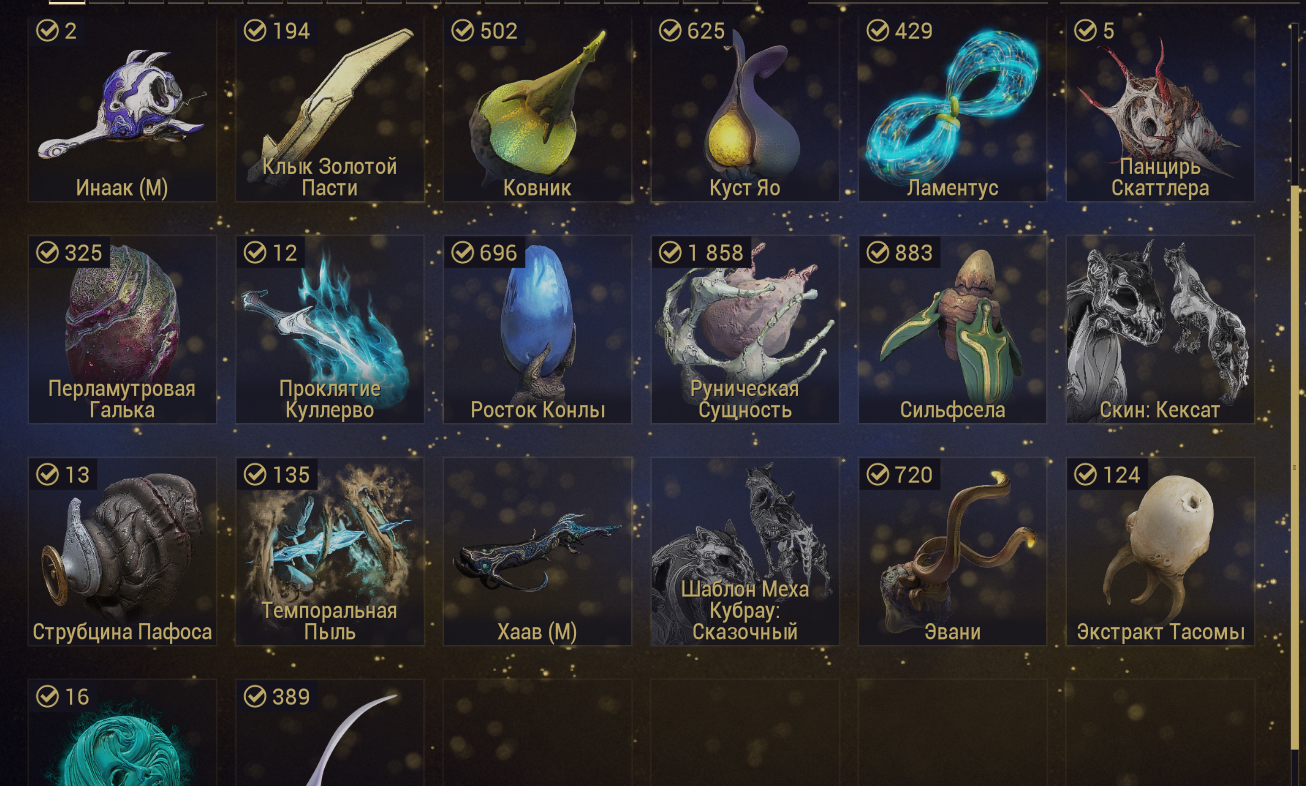Select the Ламентус glowing loop item
Viewport: 1306px width, 786px height.
tap(952, 108)
